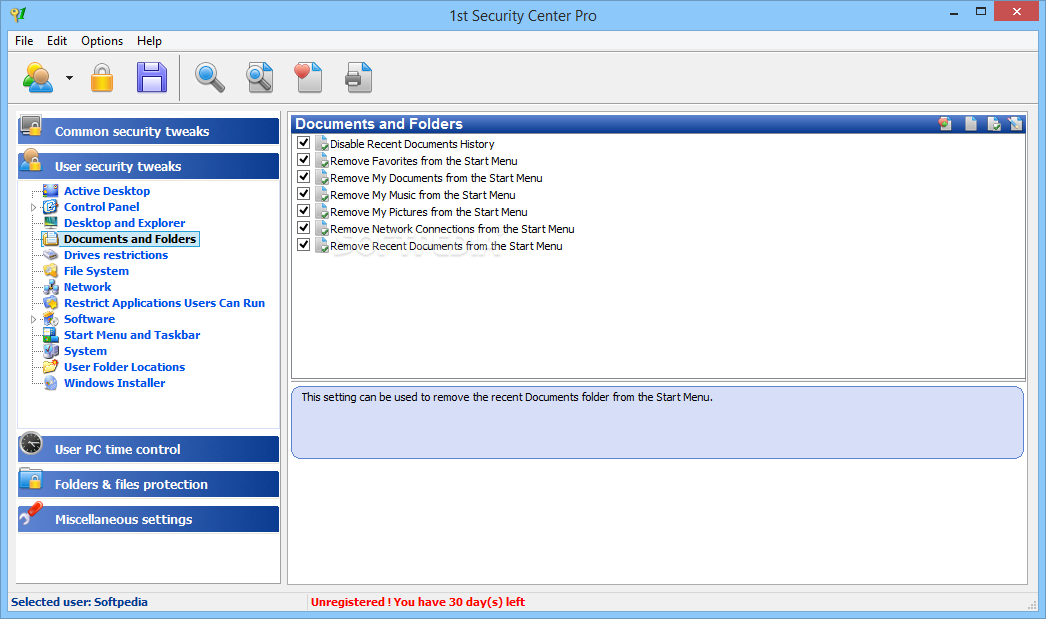Screen dimensions: 1046x619
Task: Click the wrench icon beside Miscellaneous settings
Action: [x=31, y=514]
